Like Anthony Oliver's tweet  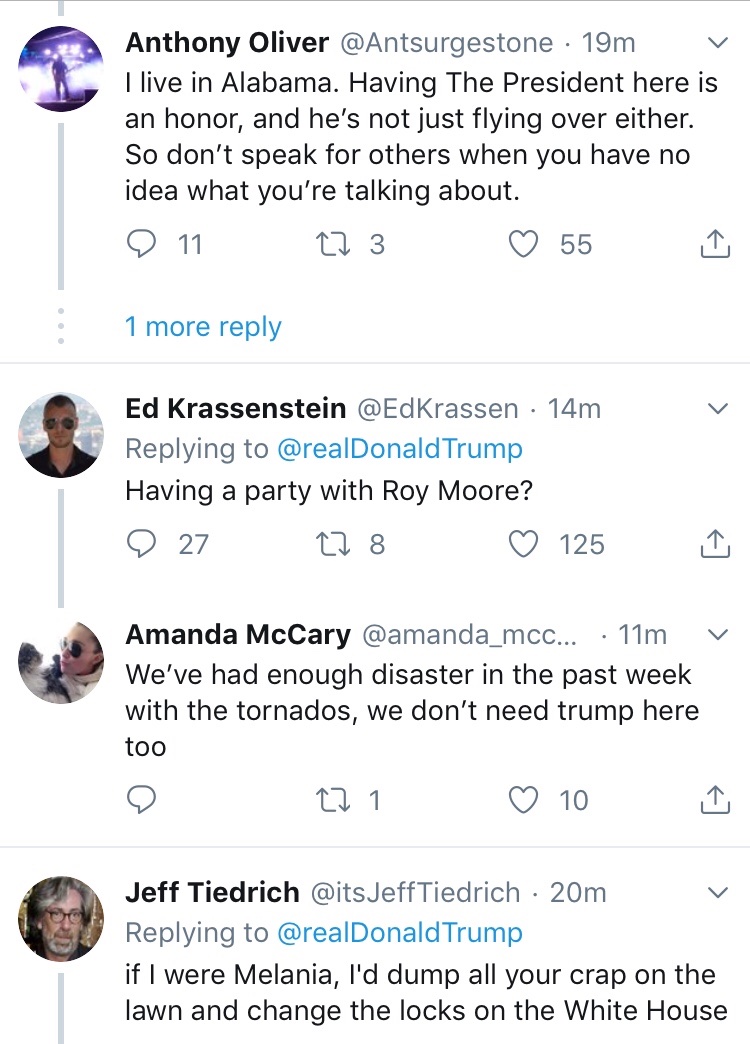(x=524, y=244)
